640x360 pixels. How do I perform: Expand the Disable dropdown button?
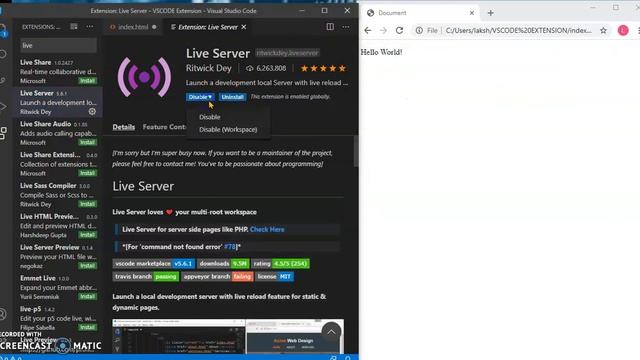[x=200, y=97]
